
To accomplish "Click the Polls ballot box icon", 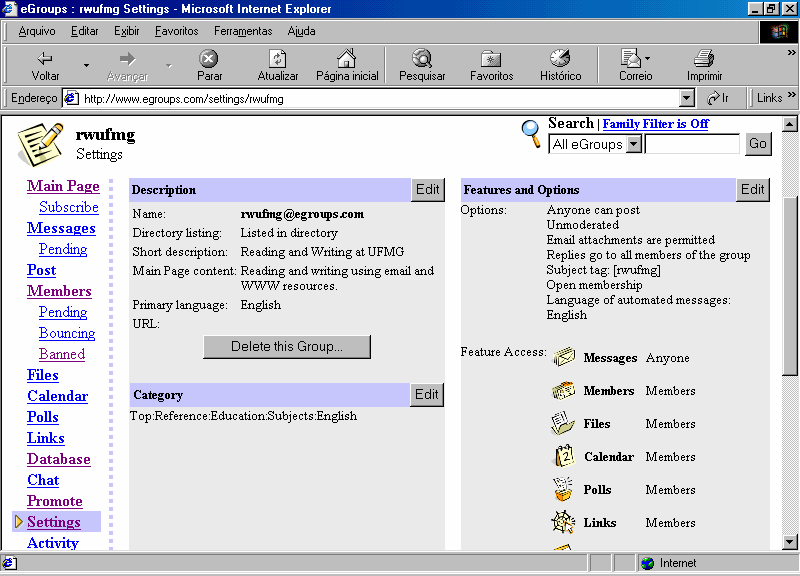I will pyautogui.click(x=563, y=489).
